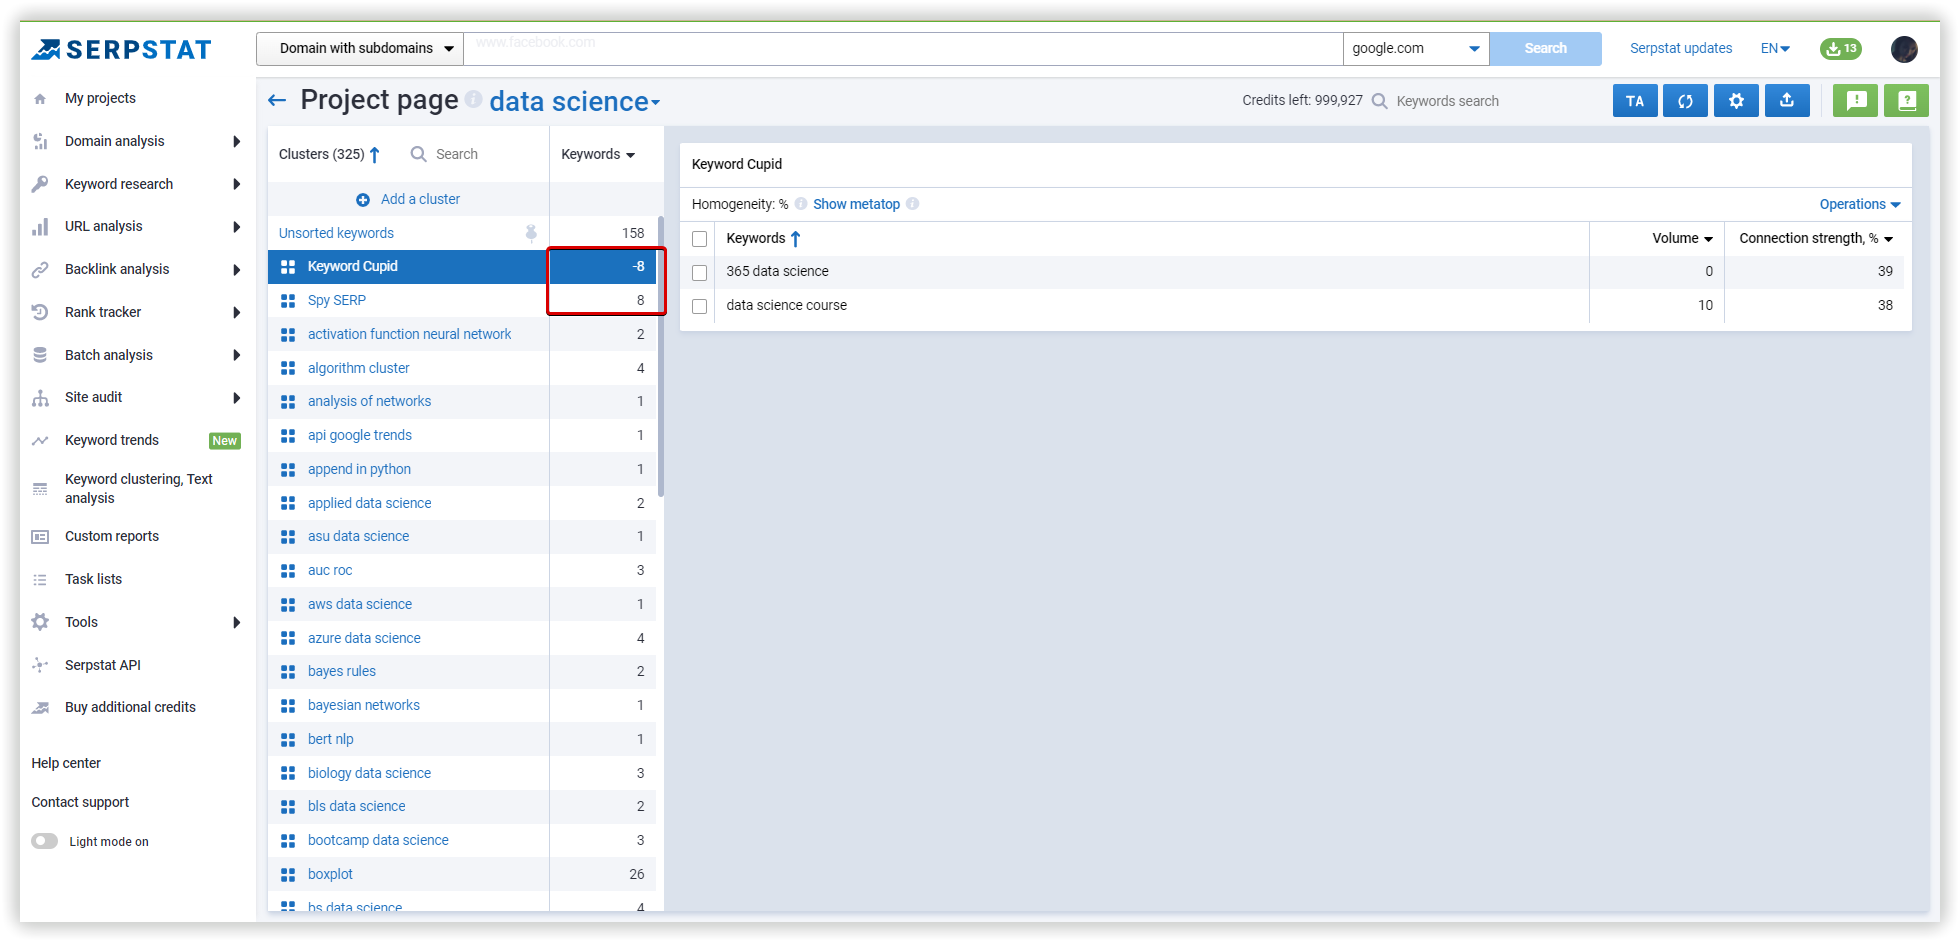Select Site audit from sidebar menu
This screenshot has height=942, width=1960.
(94, 397)
